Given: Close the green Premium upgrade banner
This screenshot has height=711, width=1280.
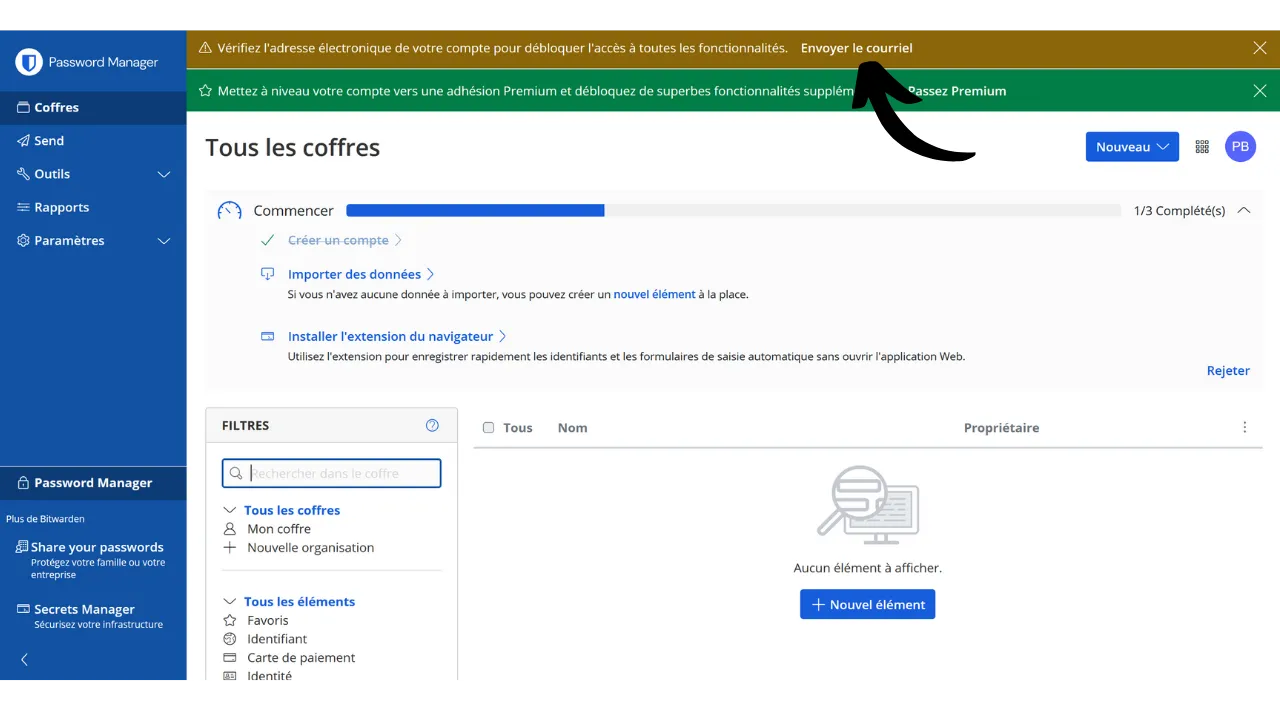Looking at the screenshot, I should coord(1259,91).
